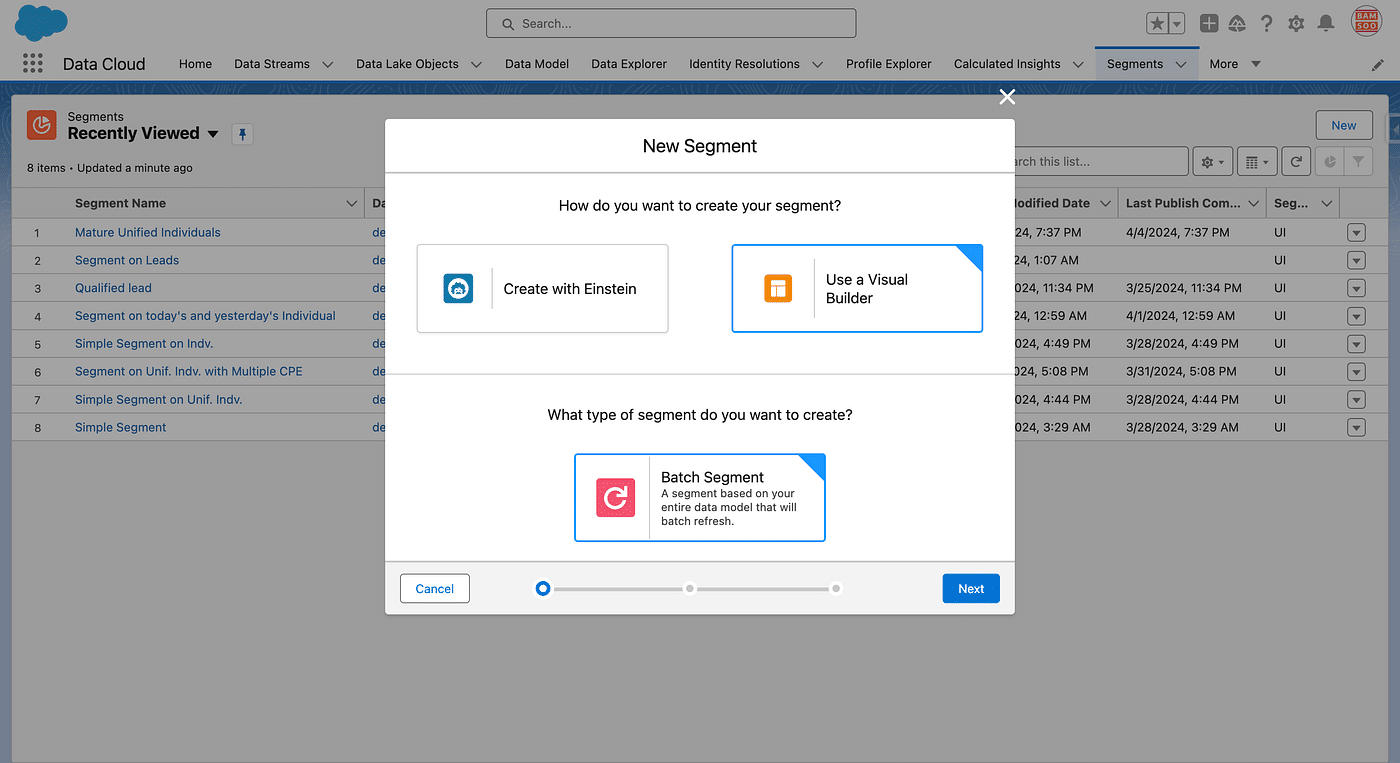Expand the More navigation menu

1234,64
